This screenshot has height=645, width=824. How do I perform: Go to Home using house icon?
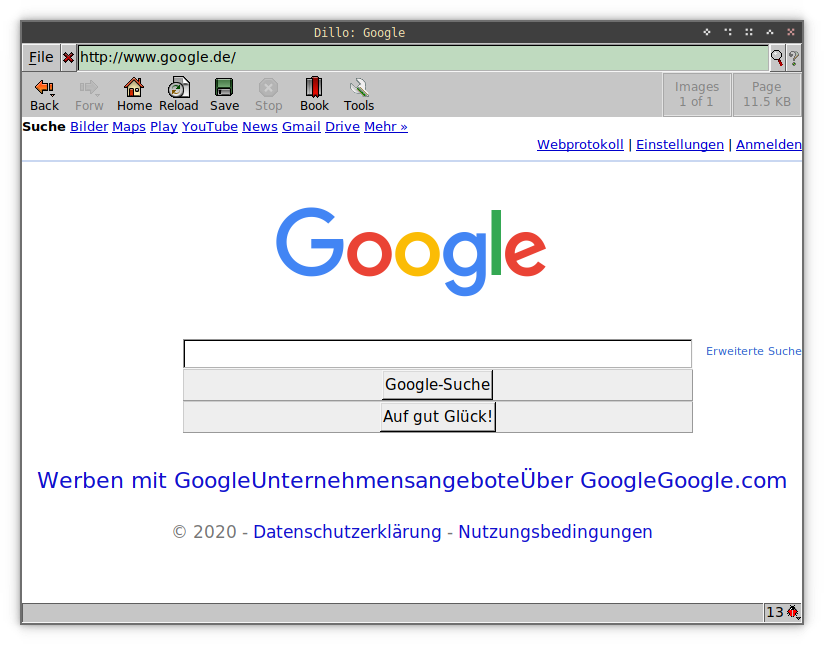click(x=134, y=87)
